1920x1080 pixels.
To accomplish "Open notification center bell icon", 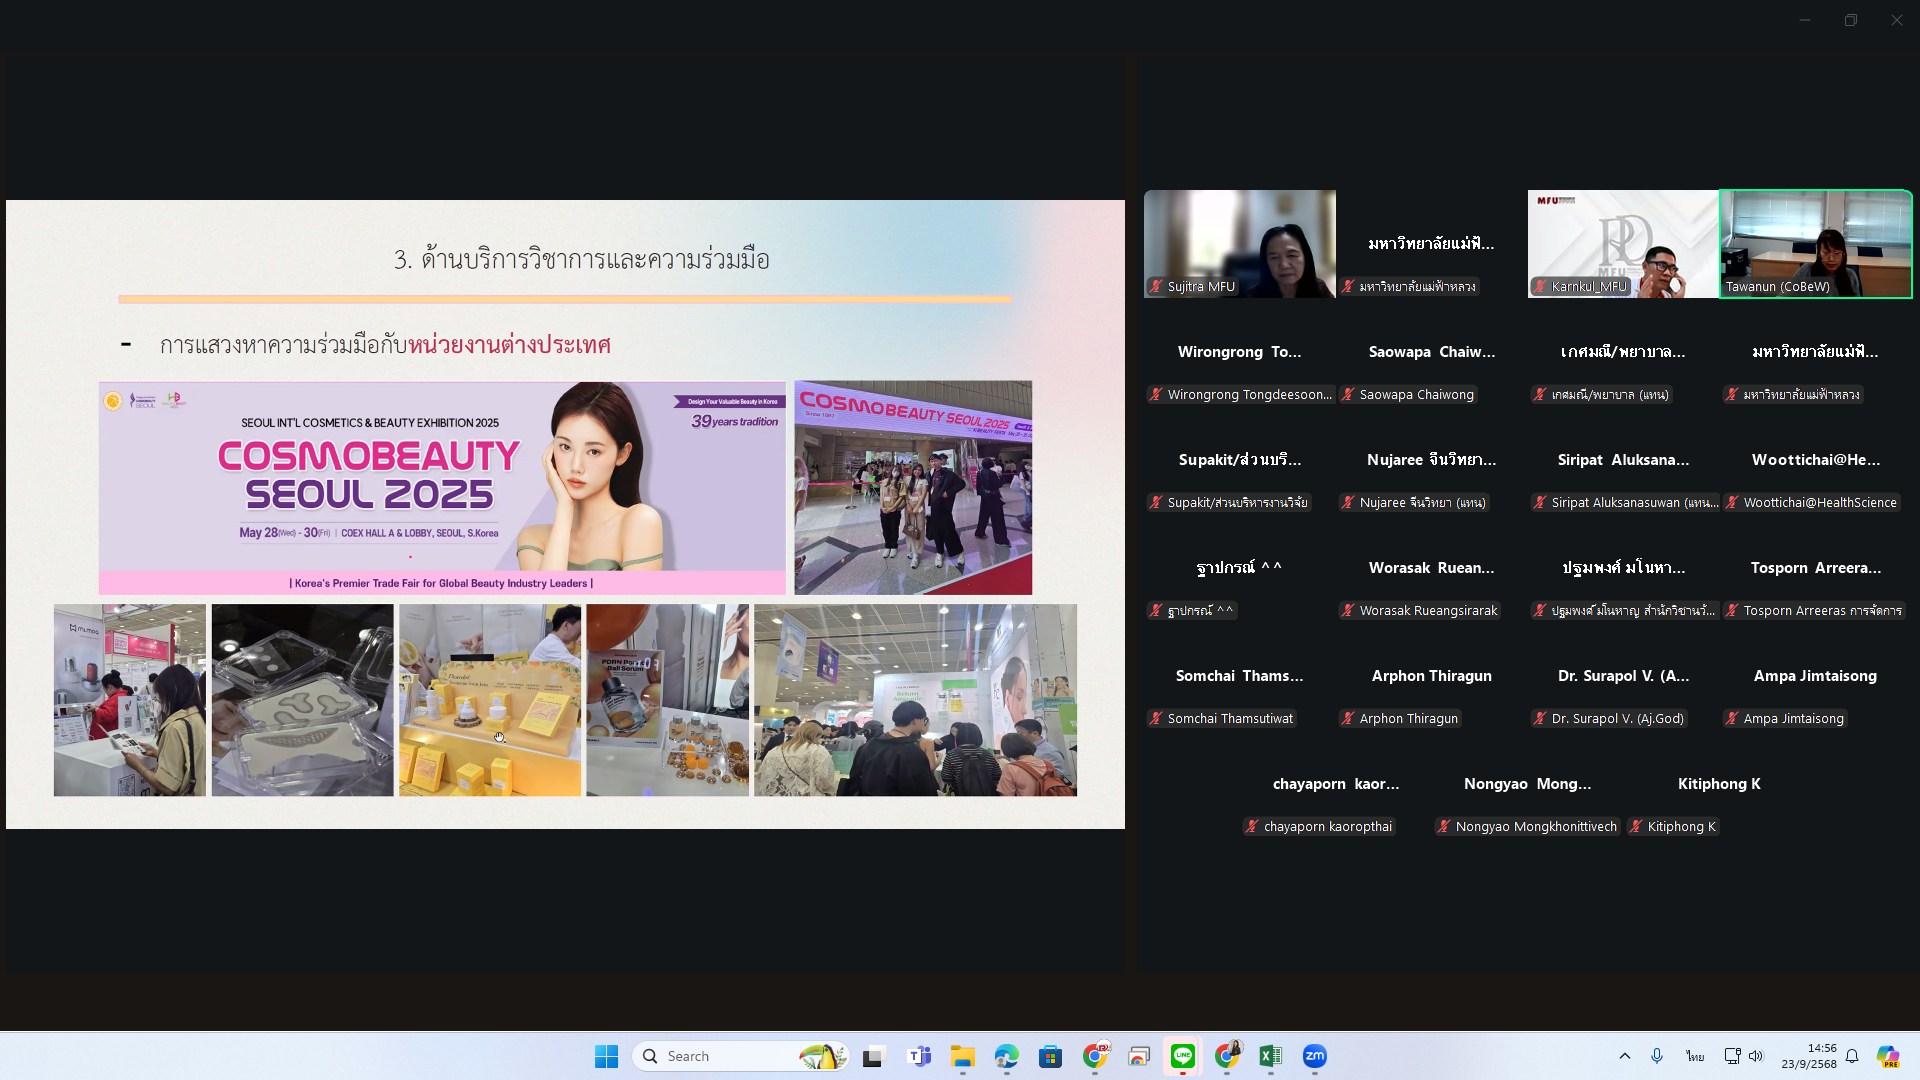I will click(x=1852, y=1056).
